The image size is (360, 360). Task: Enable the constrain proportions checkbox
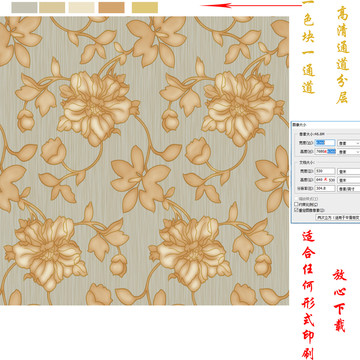tap(296, 204)
